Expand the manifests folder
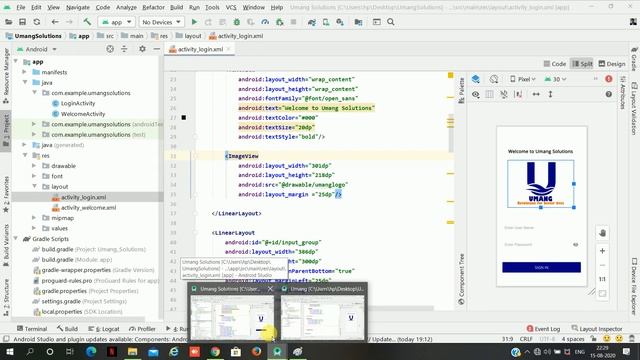Viewport: 640px width, 360px height. point(24,72)
